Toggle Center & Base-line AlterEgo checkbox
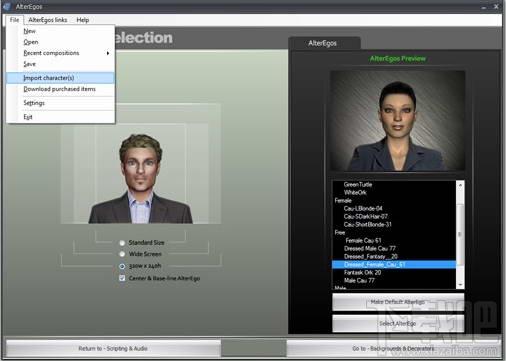Screen dimensions: 506x361 point(122,278)
